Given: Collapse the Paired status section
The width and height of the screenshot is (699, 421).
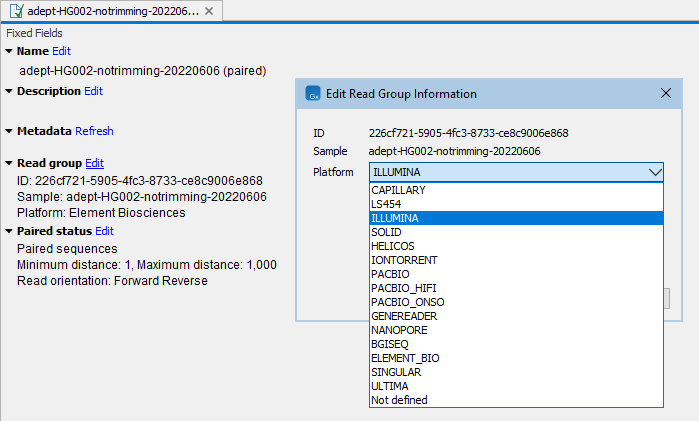Looking at the screenshot, I should 9,231.
